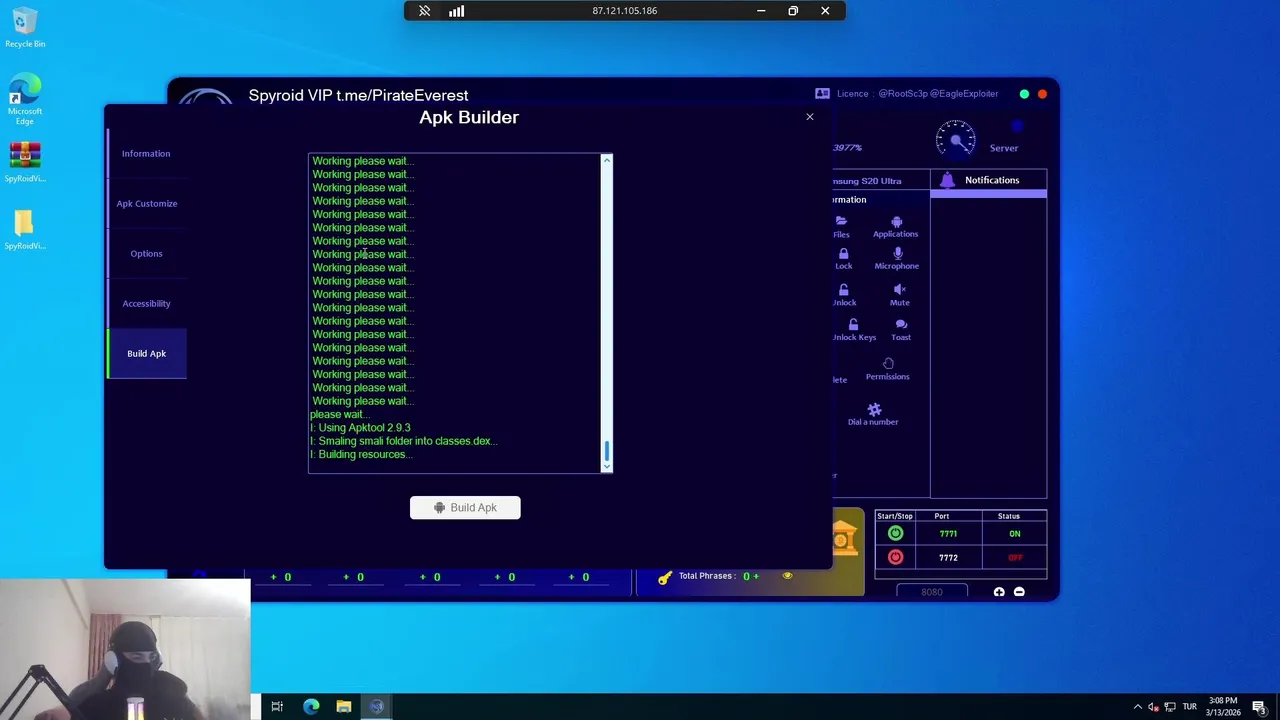Expand hidden system tray icons chevron

1137,707
